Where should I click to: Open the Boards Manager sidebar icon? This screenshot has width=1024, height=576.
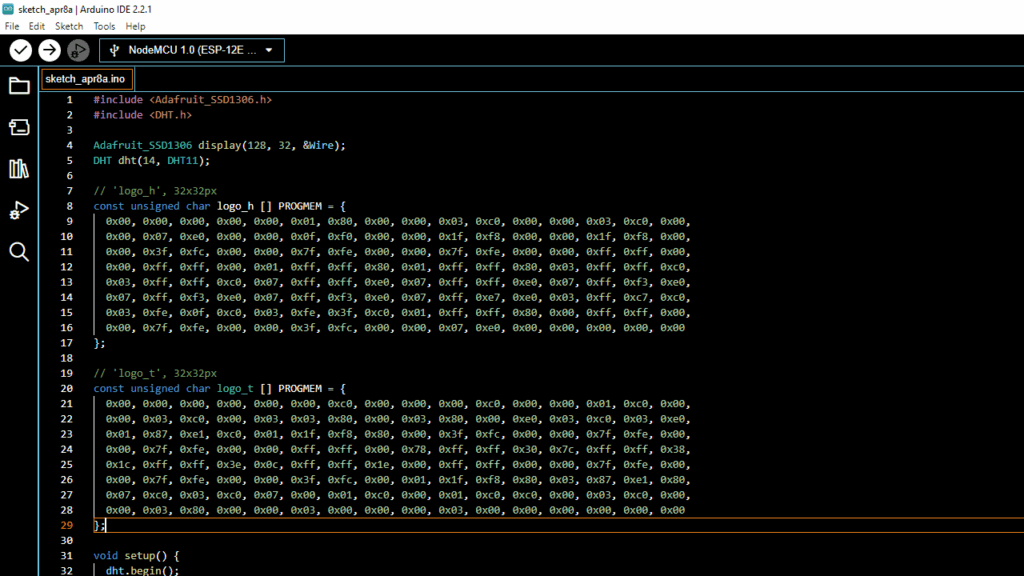click(19, 127)
